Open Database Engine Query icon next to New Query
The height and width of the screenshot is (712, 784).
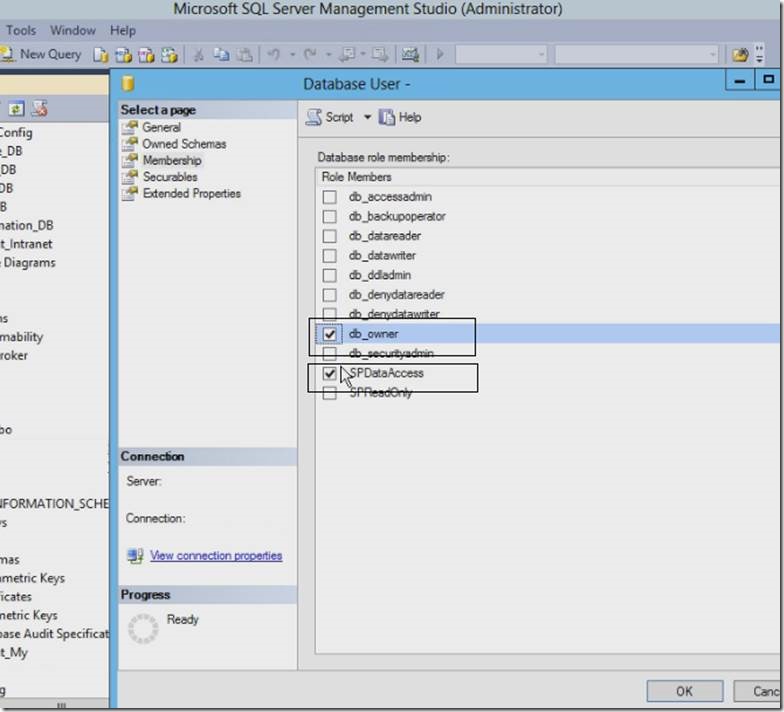[x=100, y=54]
